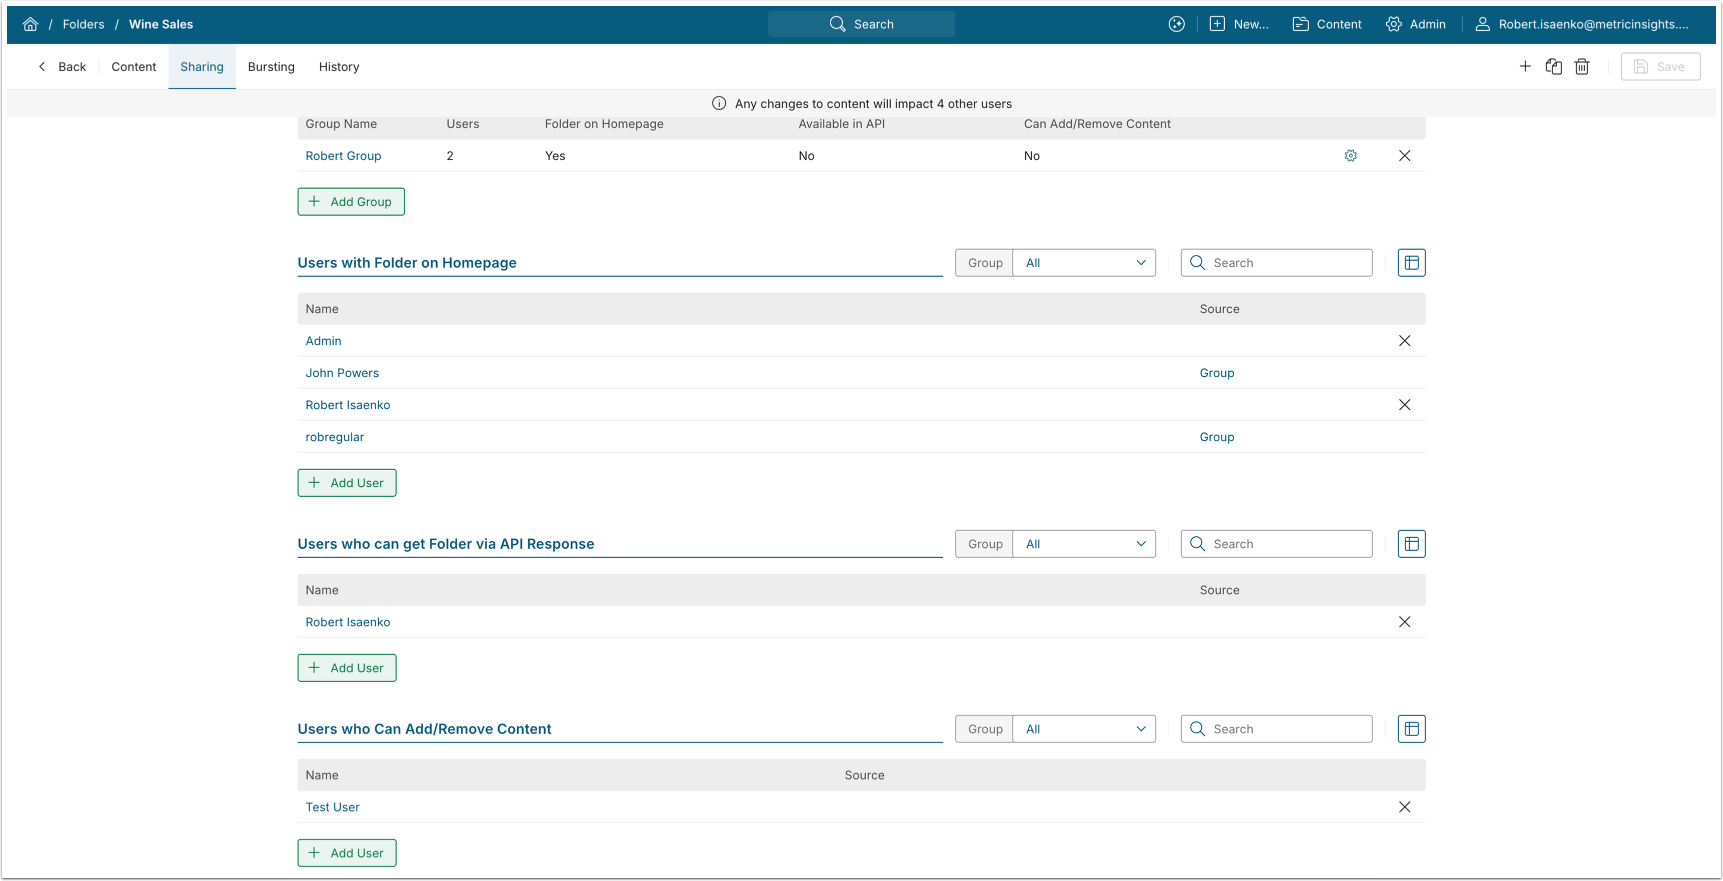
Task: Expand Group dropdown in Add/Remove Content section
Action: (1084, 729)
